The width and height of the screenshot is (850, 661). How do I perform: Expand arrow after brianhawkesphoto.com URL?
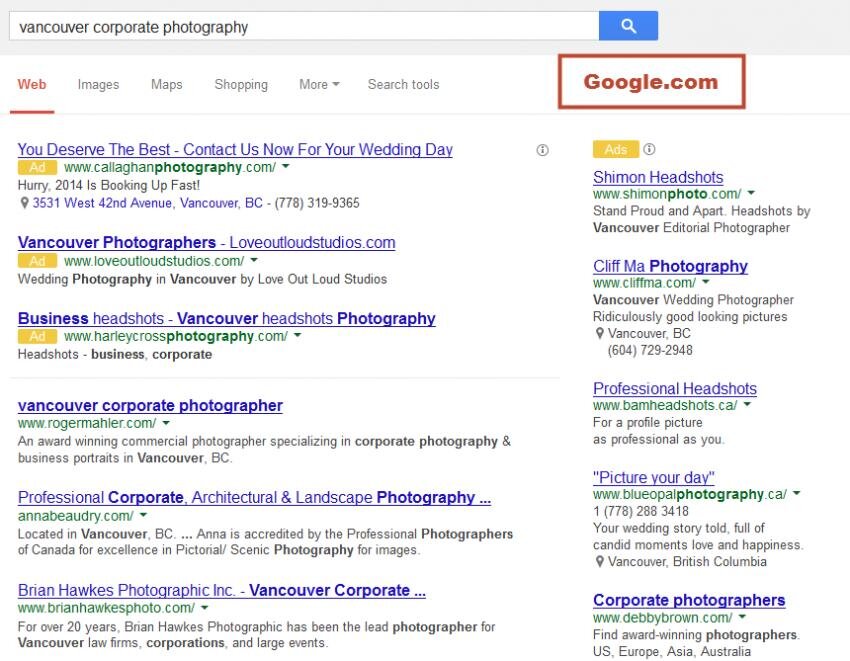[204, 607]
